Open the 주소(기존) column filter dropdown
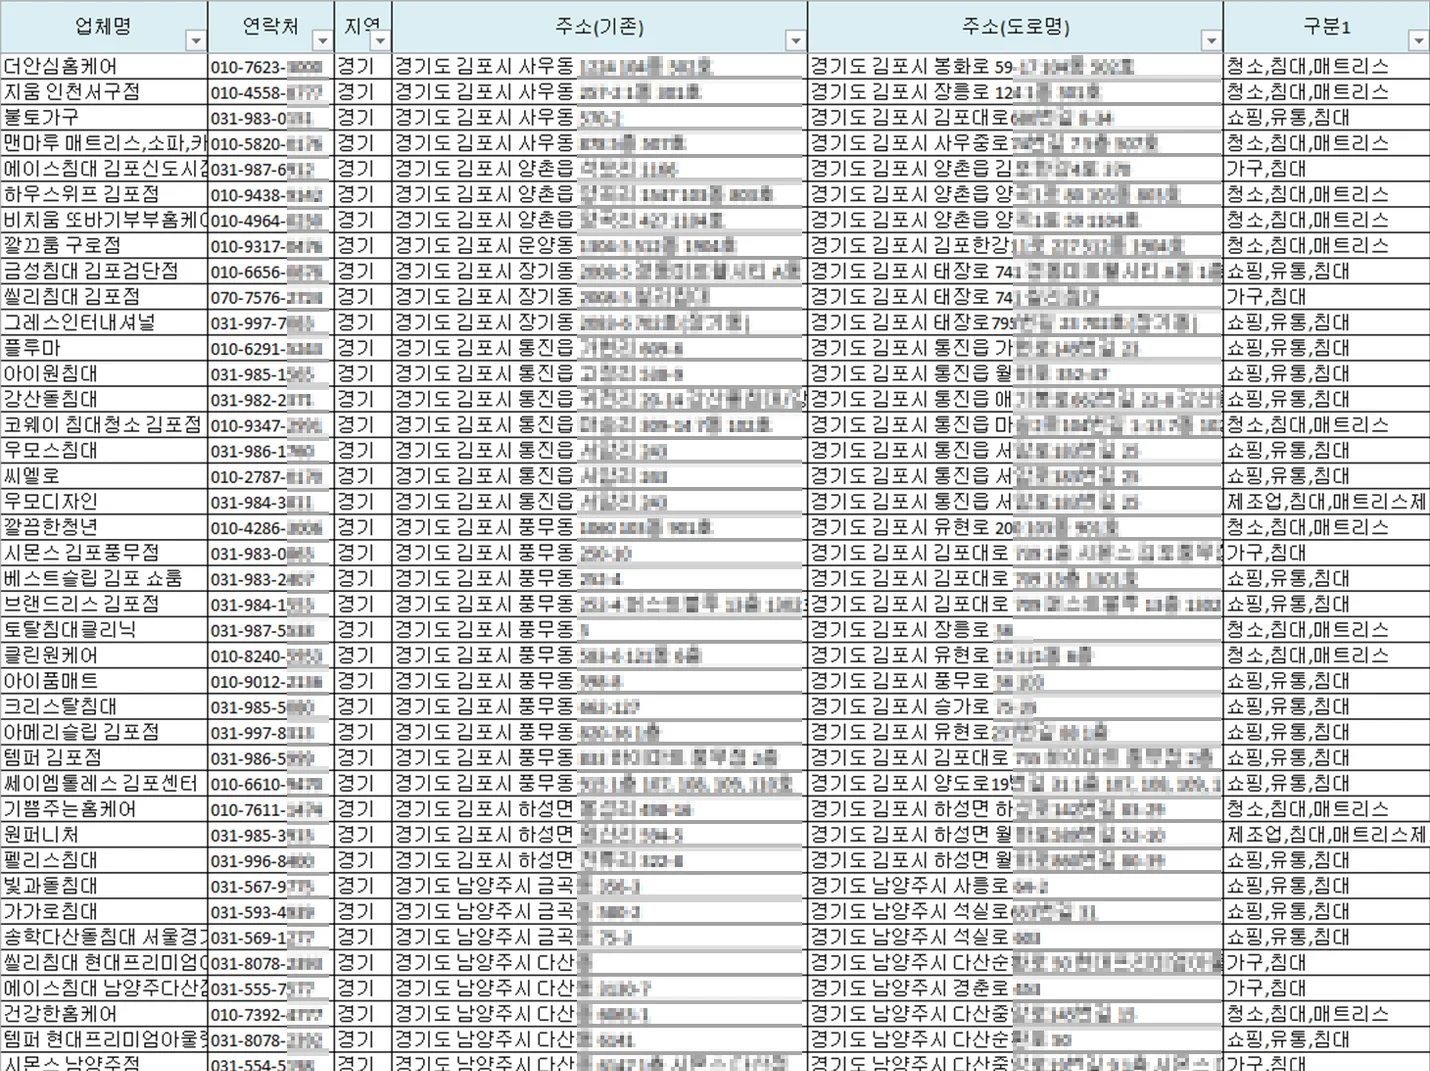1430x1071 pixels. click(x=795, y=41)
